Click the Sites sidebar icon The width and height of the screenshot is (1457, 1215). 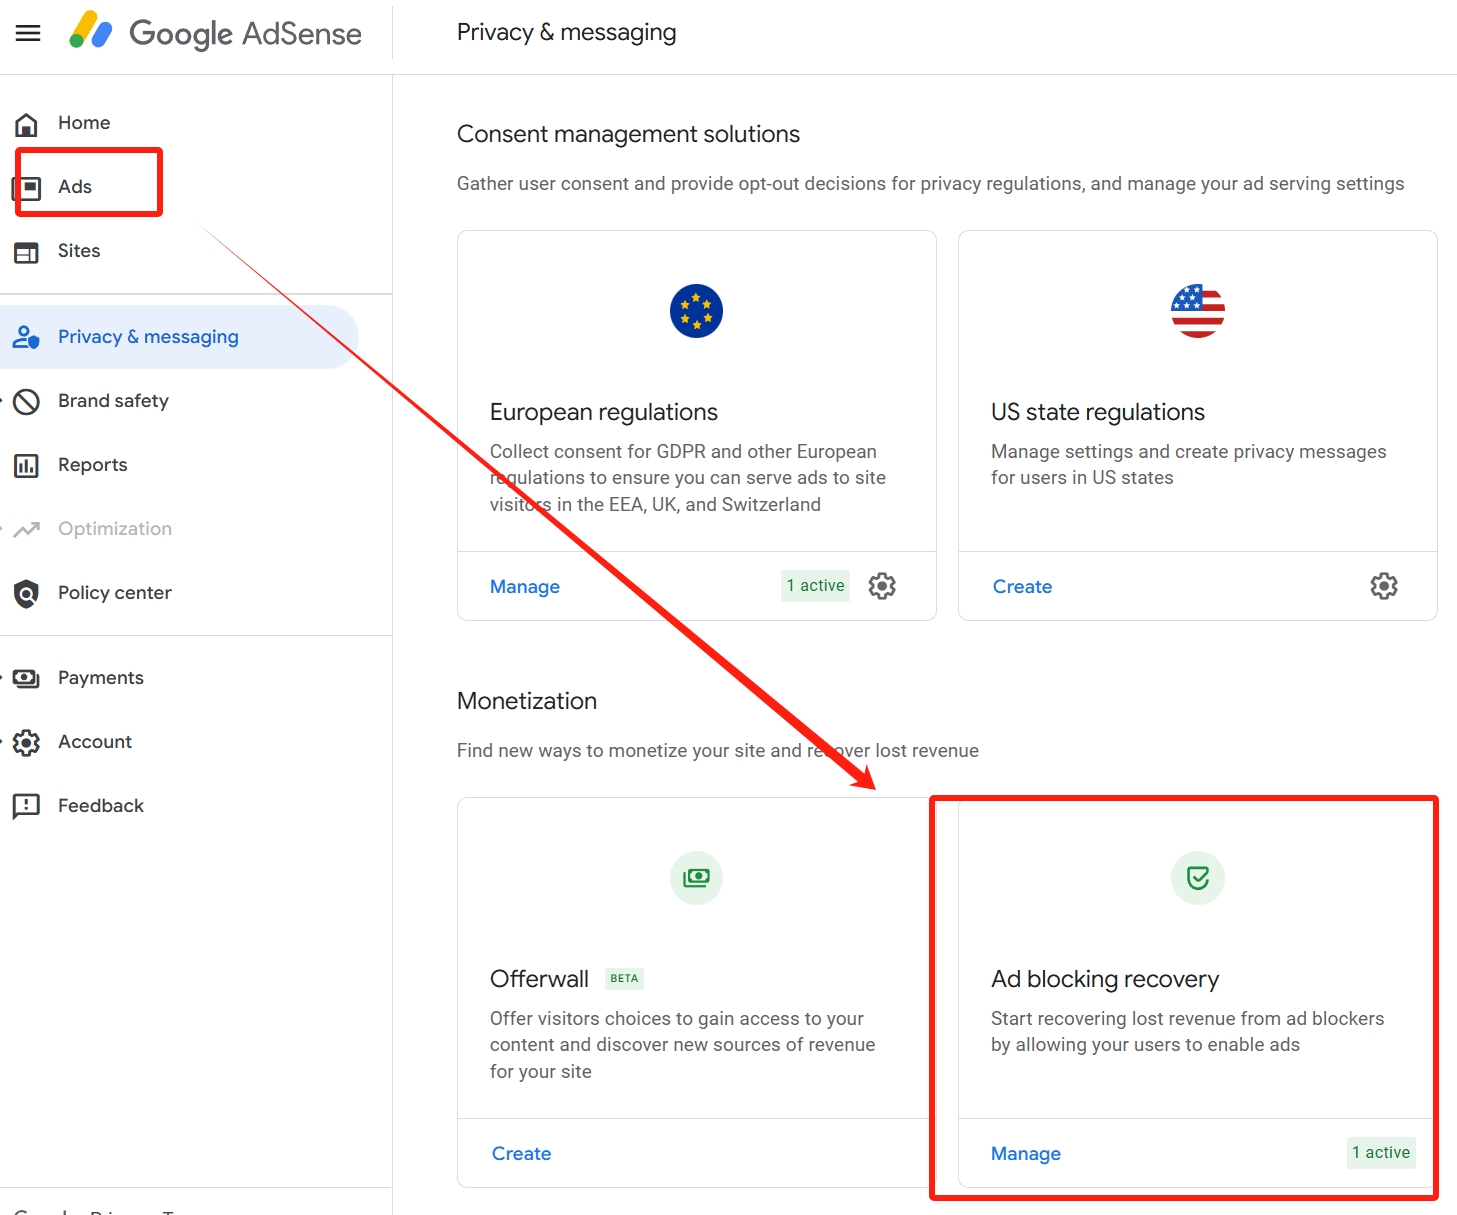tap(26, 250)
